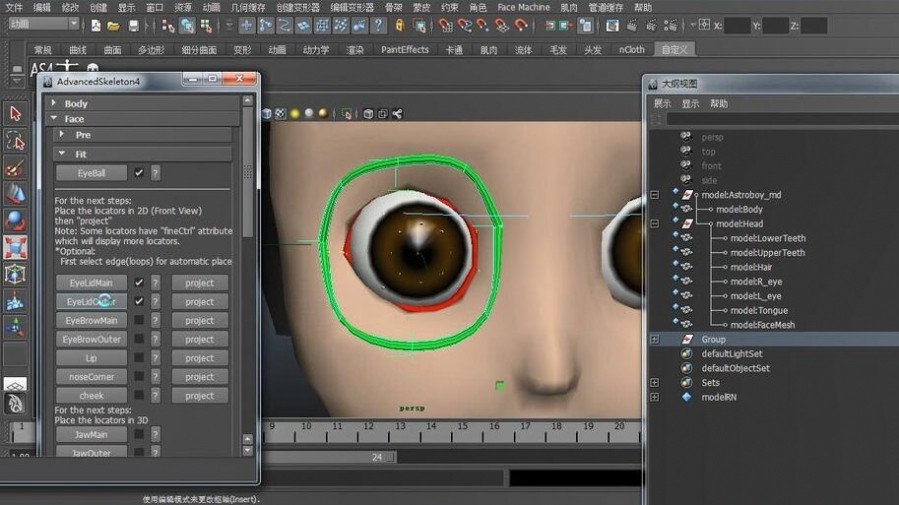Image resolution: width=899 pixels, height=505 pixels.
Task: Open the 骨架 menu in main menu bar
Action: point(393,7)
